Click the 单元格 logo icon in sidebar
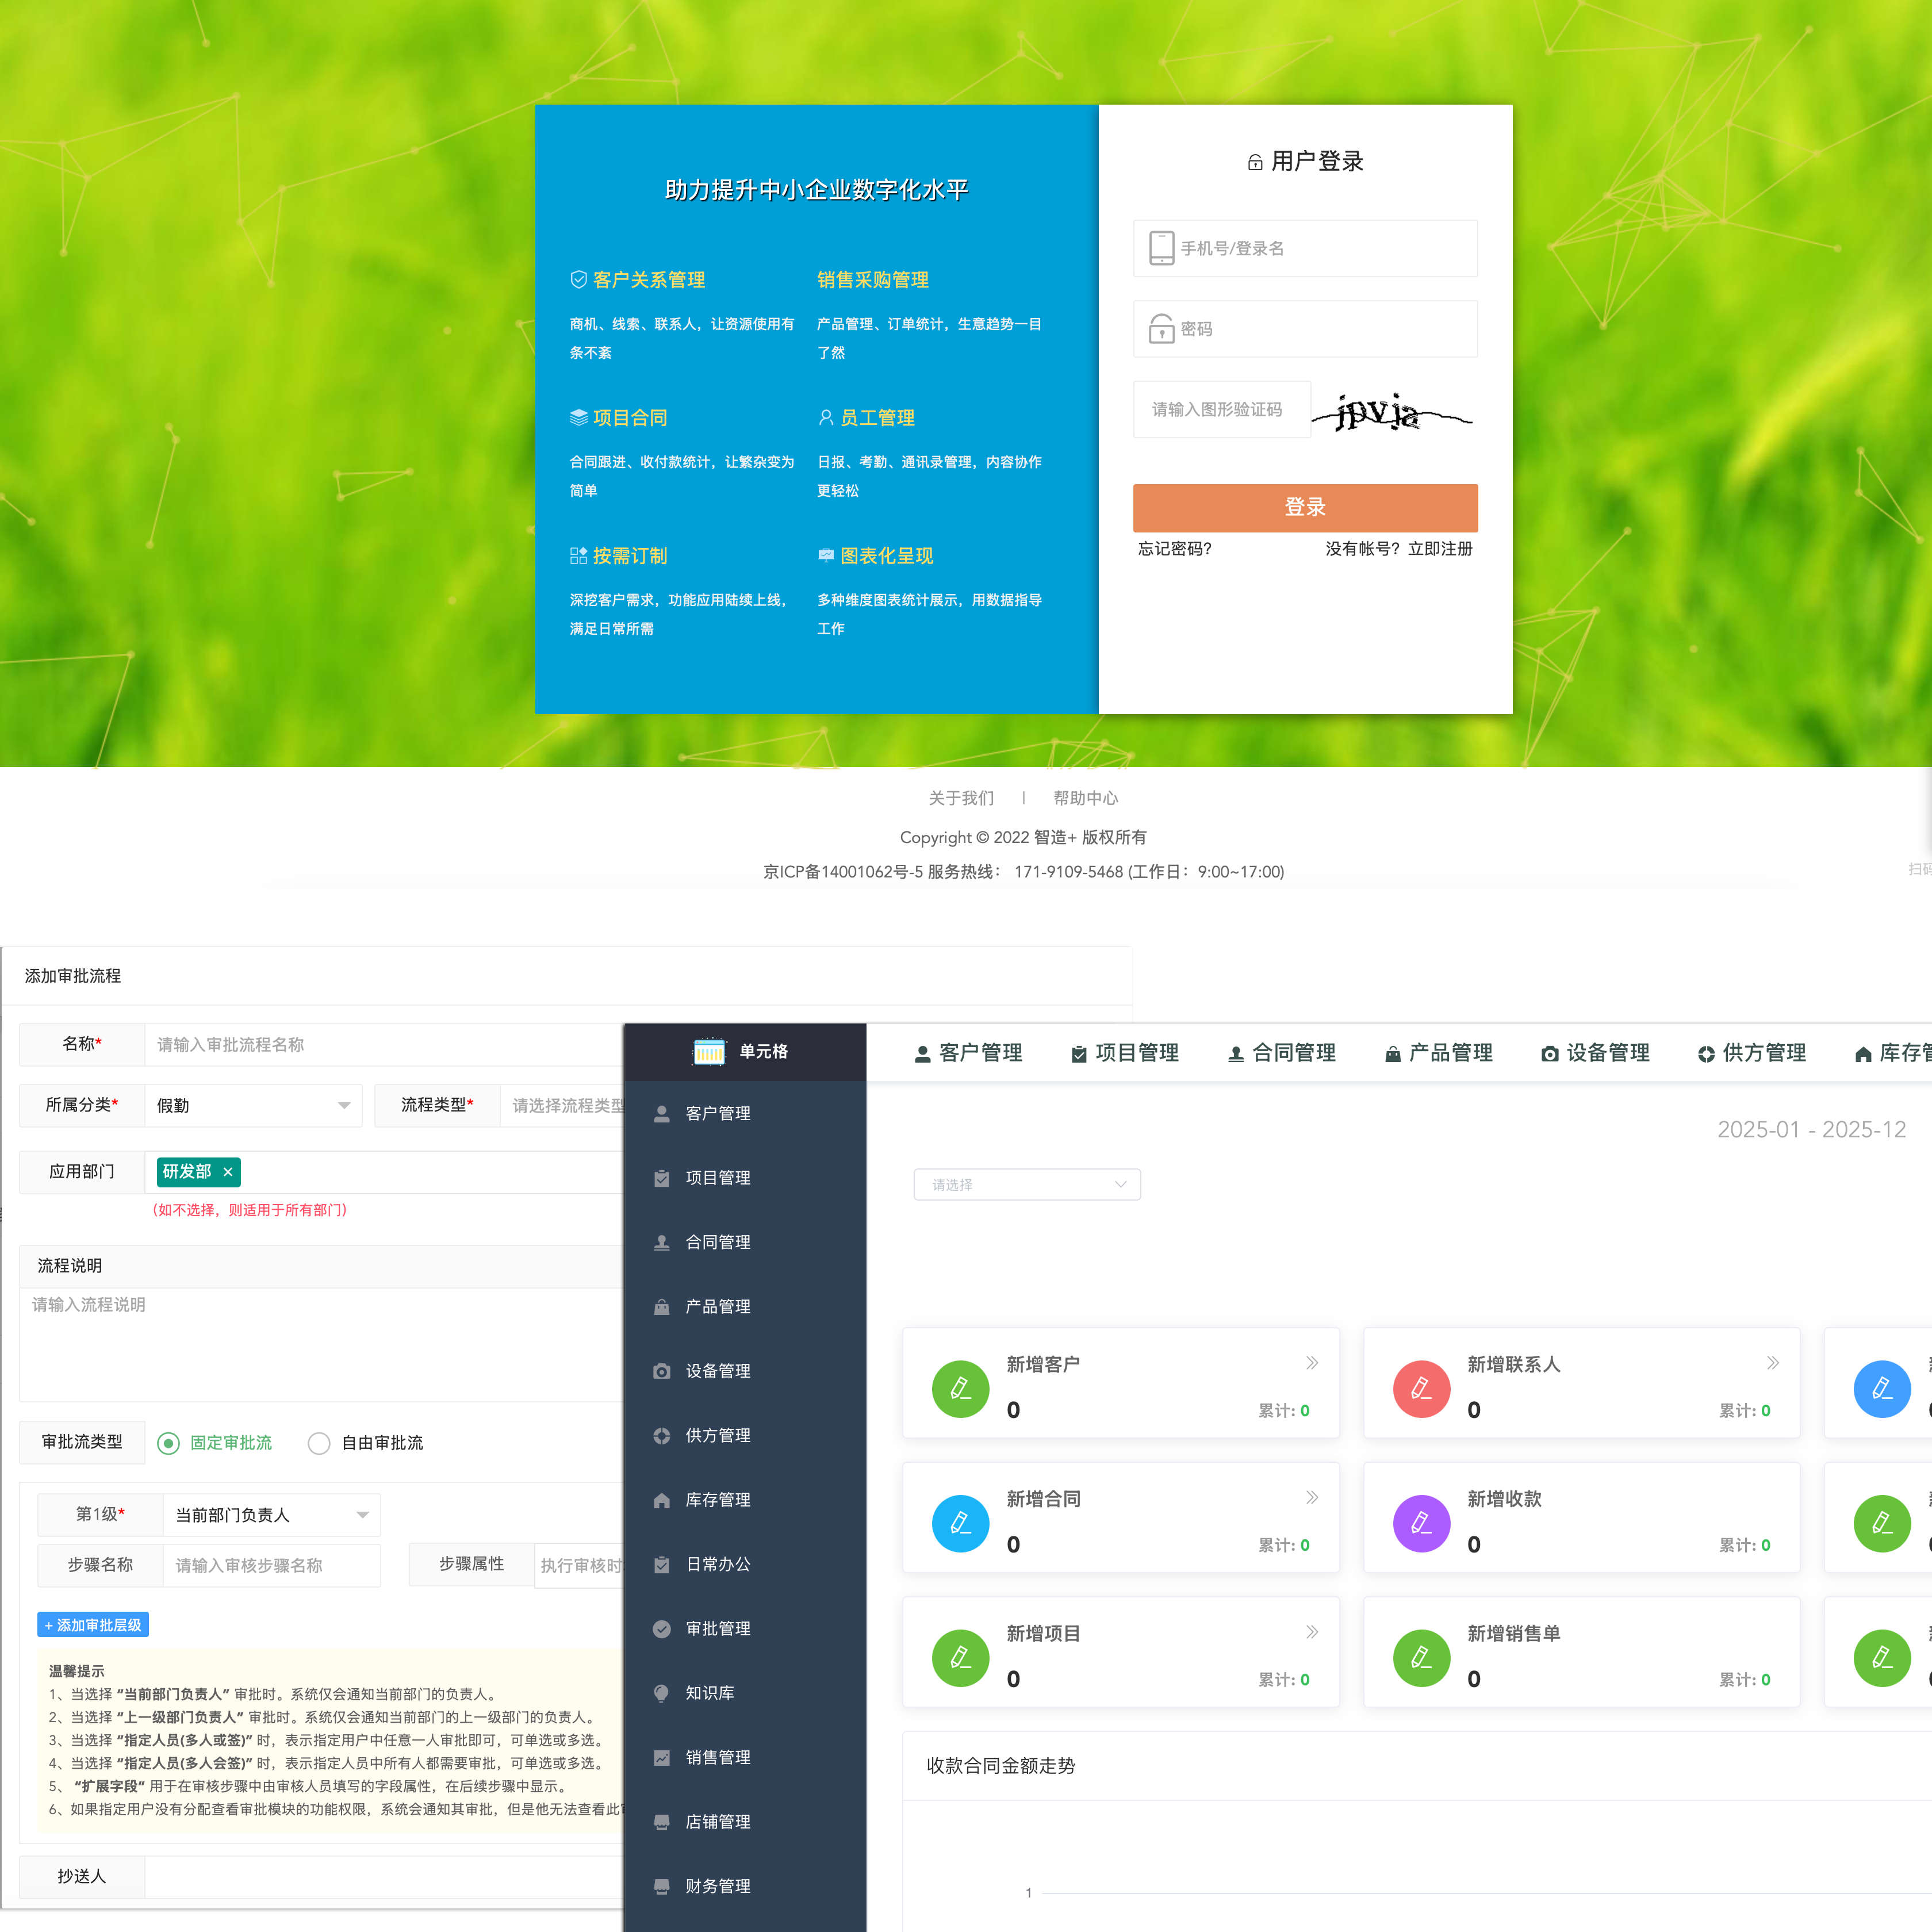1932x1932 pixels. point(709,1051)
